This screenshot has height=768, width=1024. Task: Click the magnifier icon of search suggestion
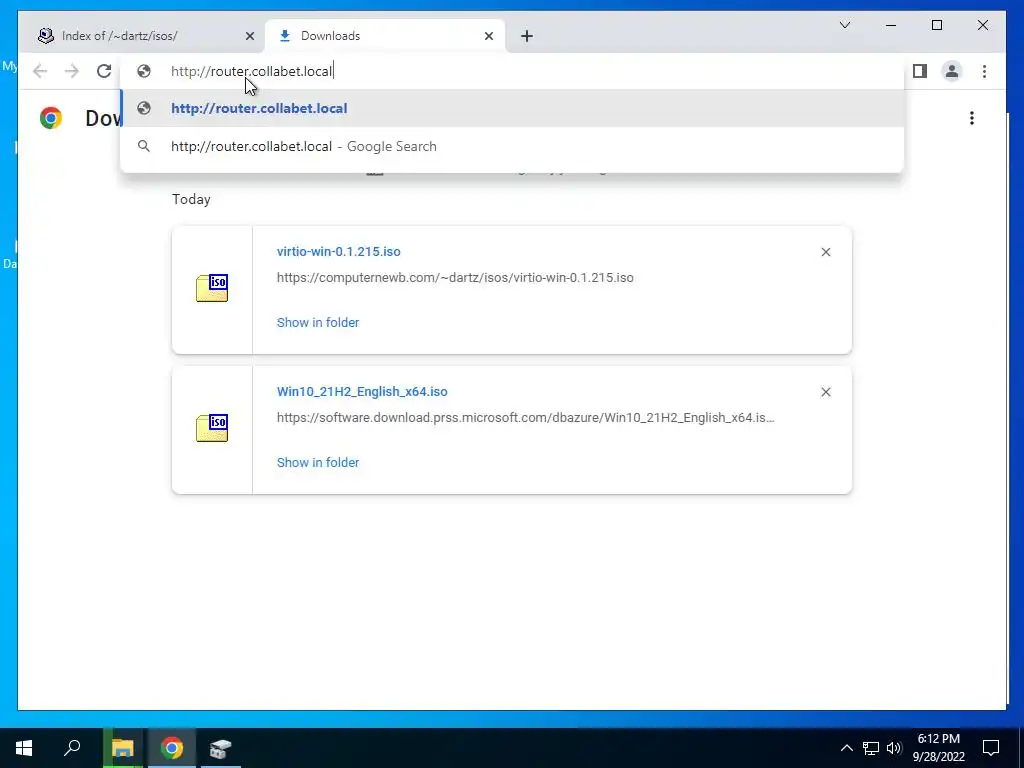point(144,146)
